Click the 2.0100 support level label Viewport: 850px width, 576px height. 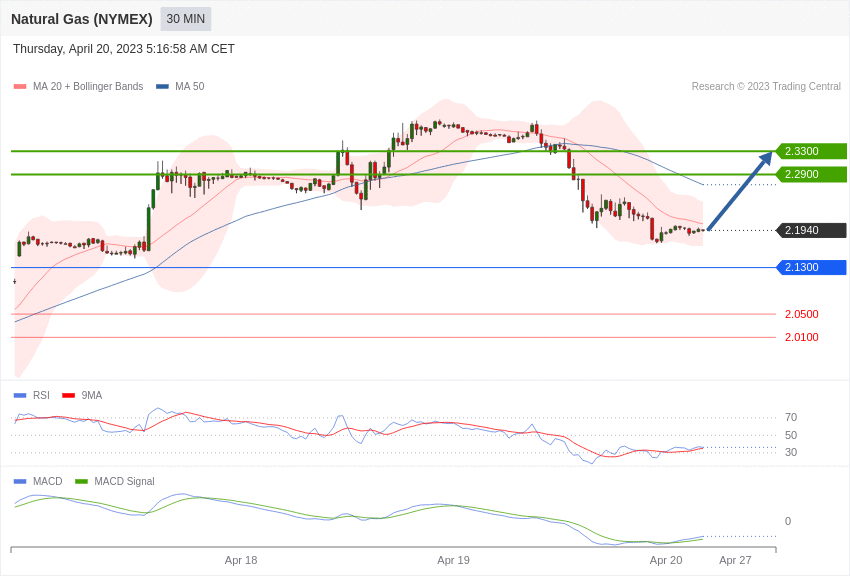(x=801, y=337)
